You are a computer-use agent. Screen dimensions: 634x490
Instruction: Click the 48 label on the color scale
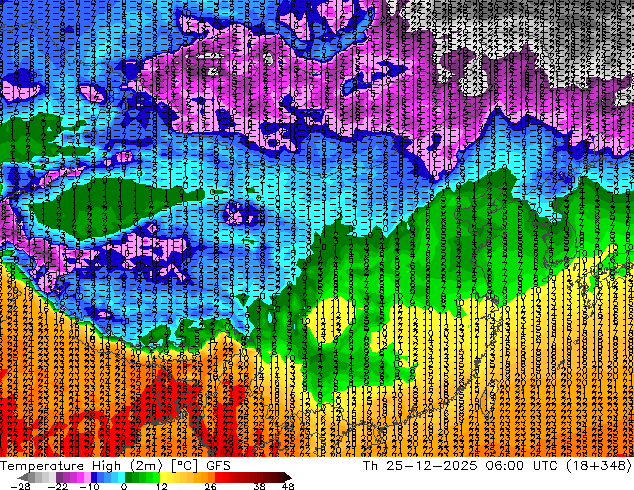[288, 486]
